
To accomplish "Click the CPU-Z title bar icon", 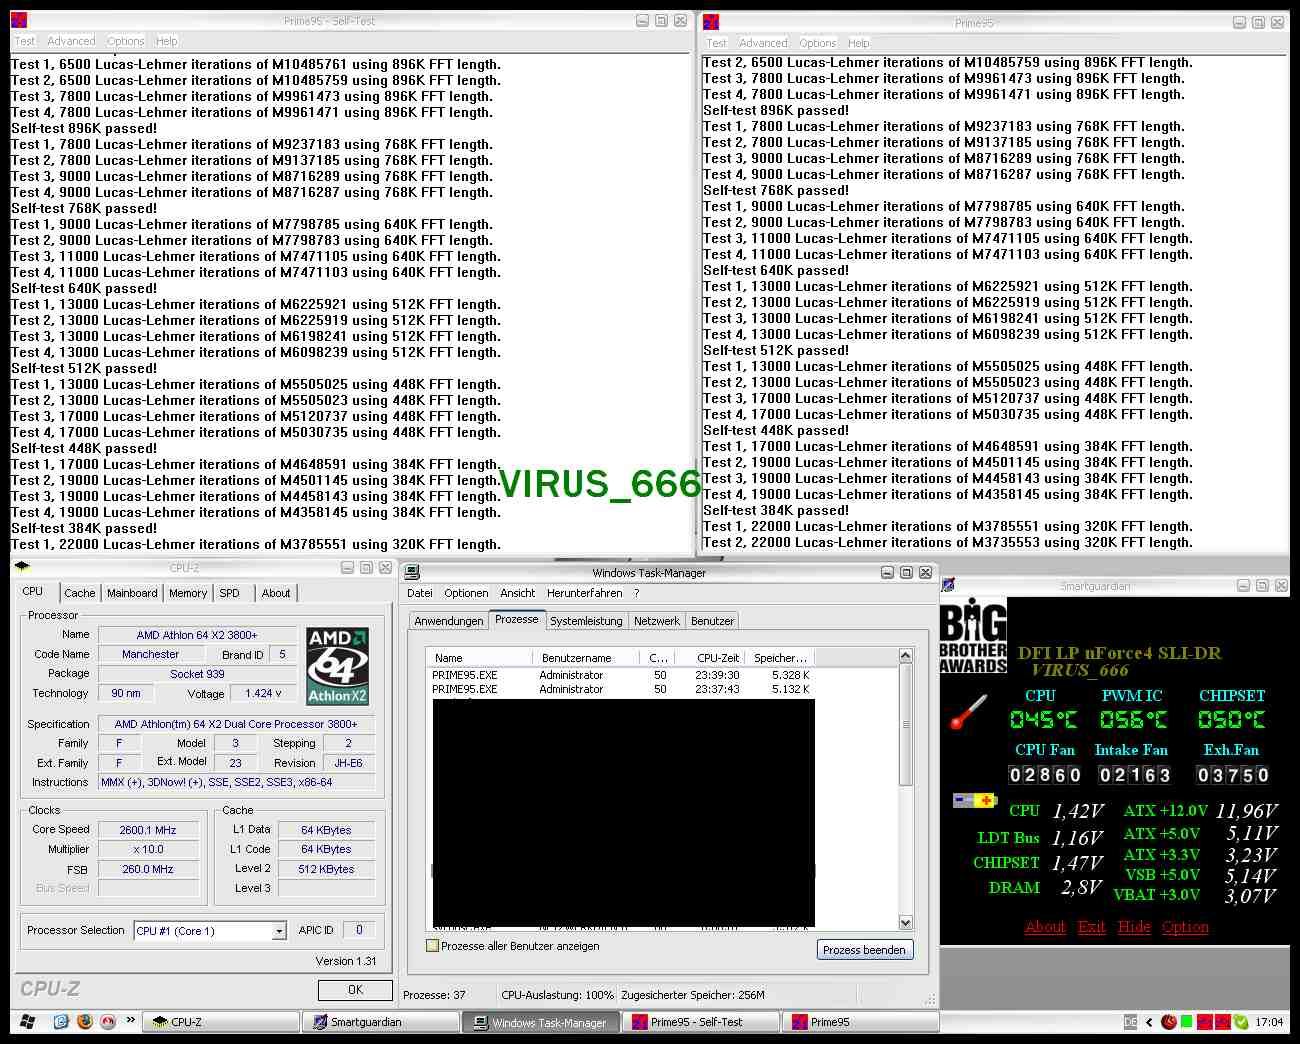I will (22, 567).
